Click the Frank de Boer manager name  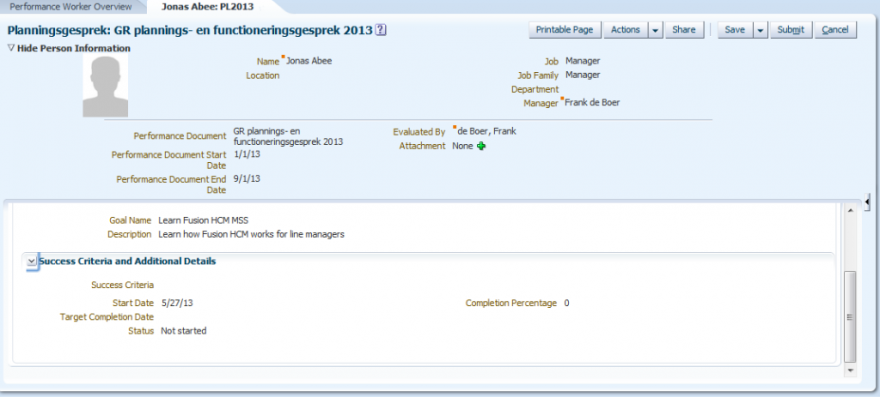coord(592,103)
